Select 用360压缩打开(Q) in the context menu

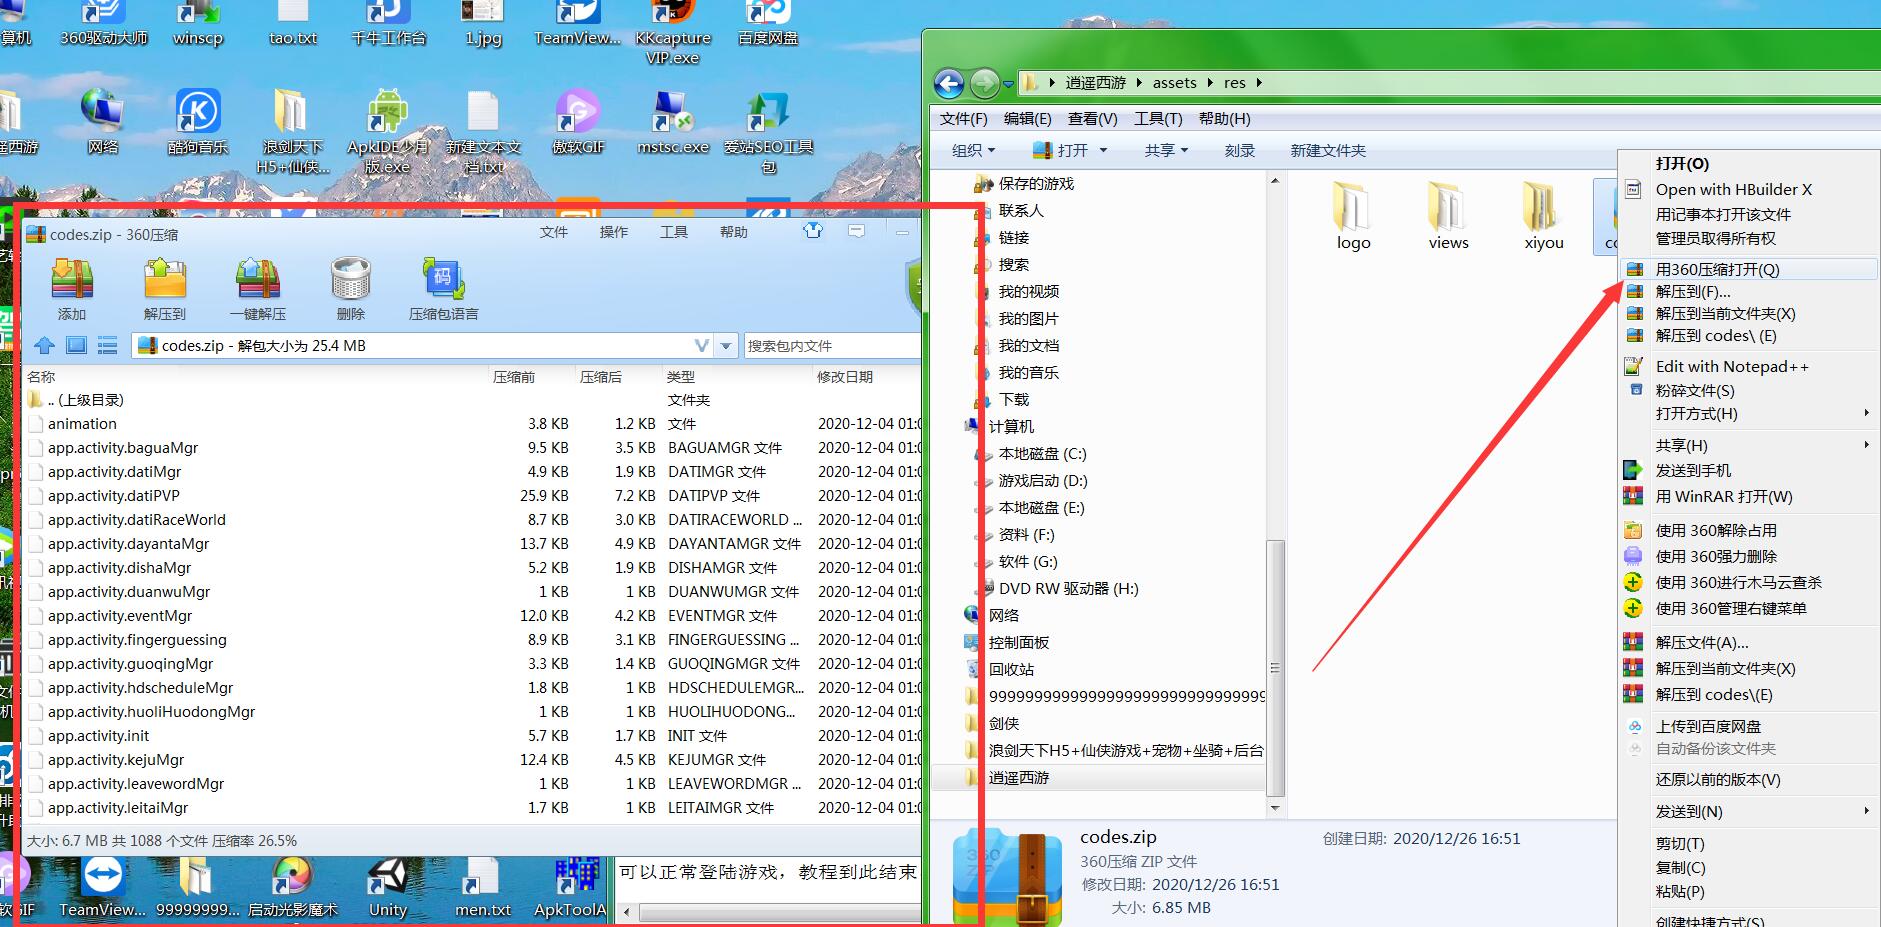(1717, 269)
